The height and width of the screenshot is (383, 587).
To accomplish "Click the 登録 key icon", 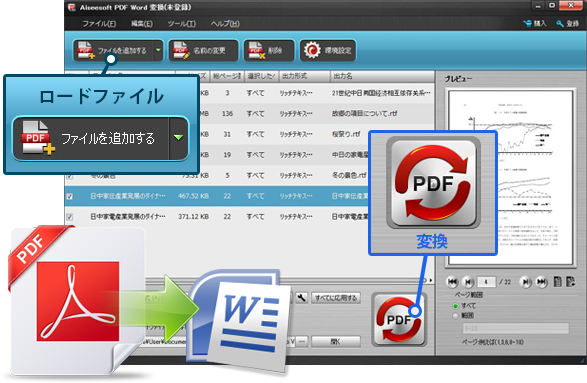I will [x=560, y=24].
